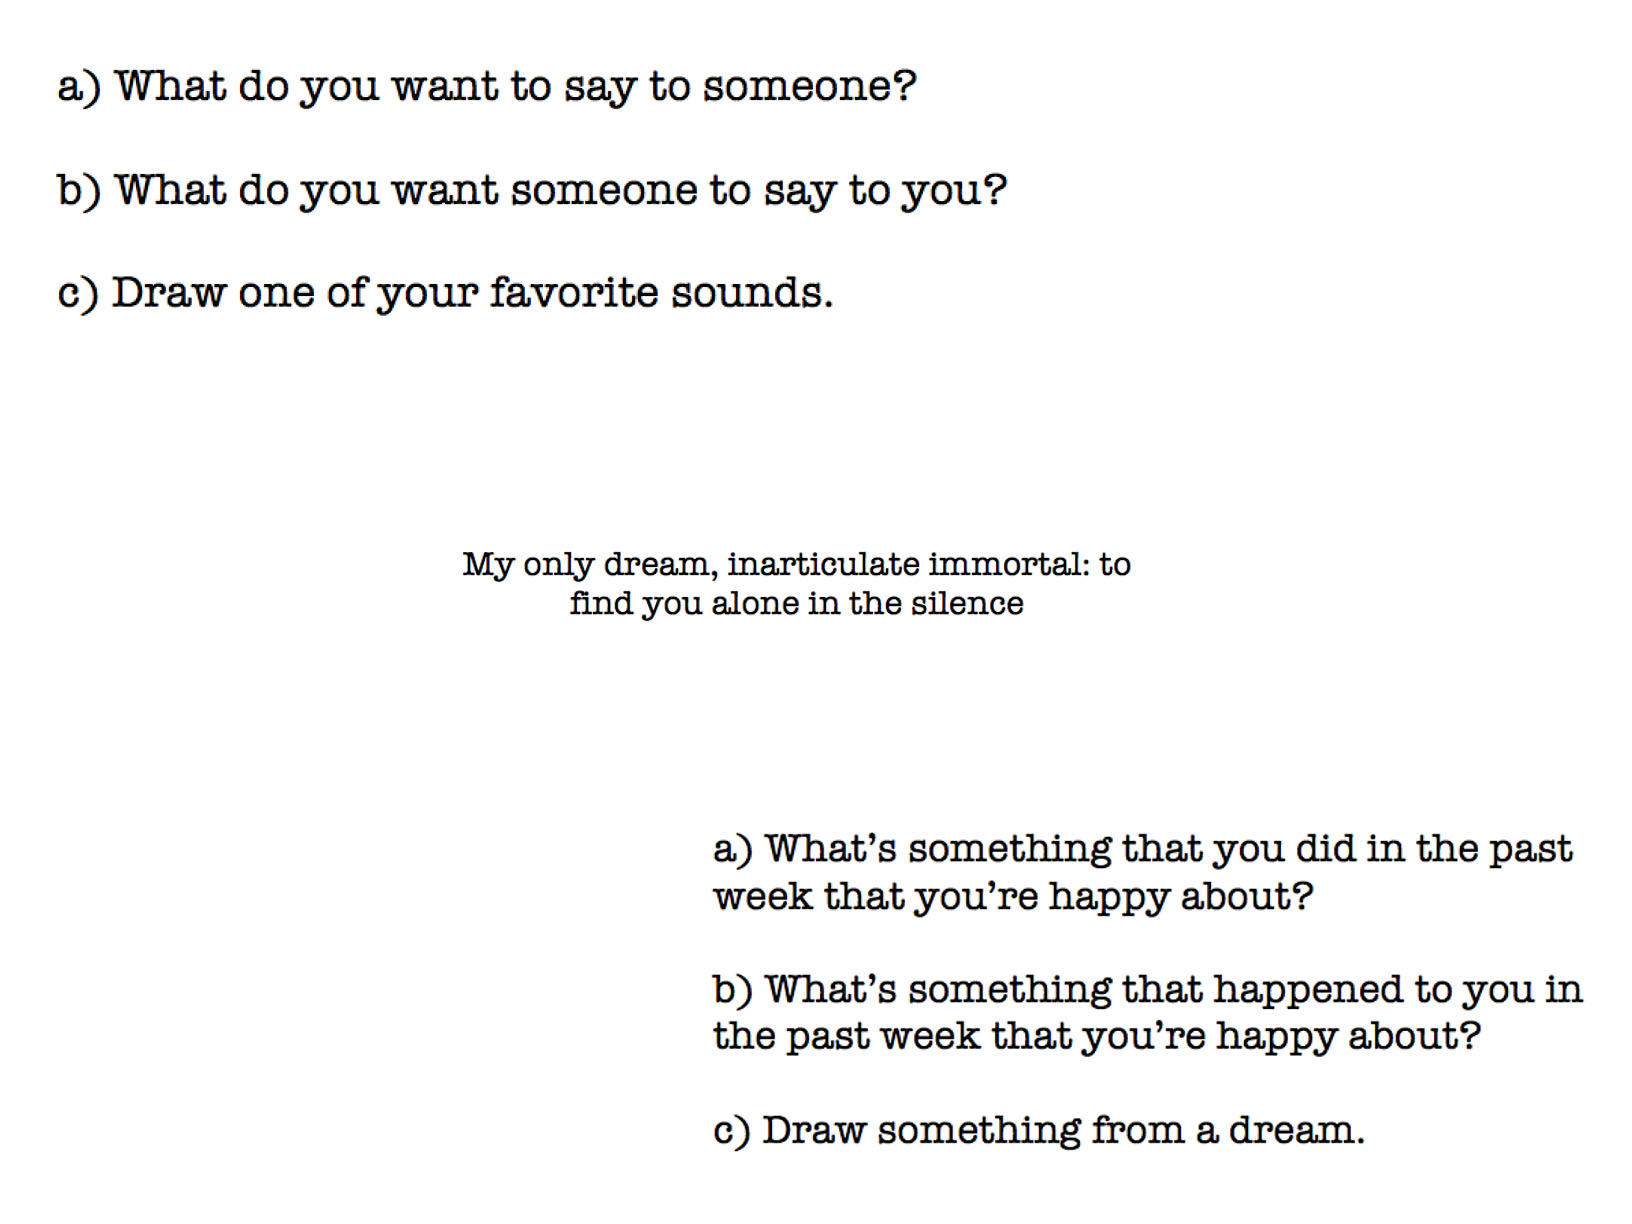The width and height of the screenshot is (1632, 1224).
Task: Click the 'a)' label in the top prompt list
Action: coord(79,87)
